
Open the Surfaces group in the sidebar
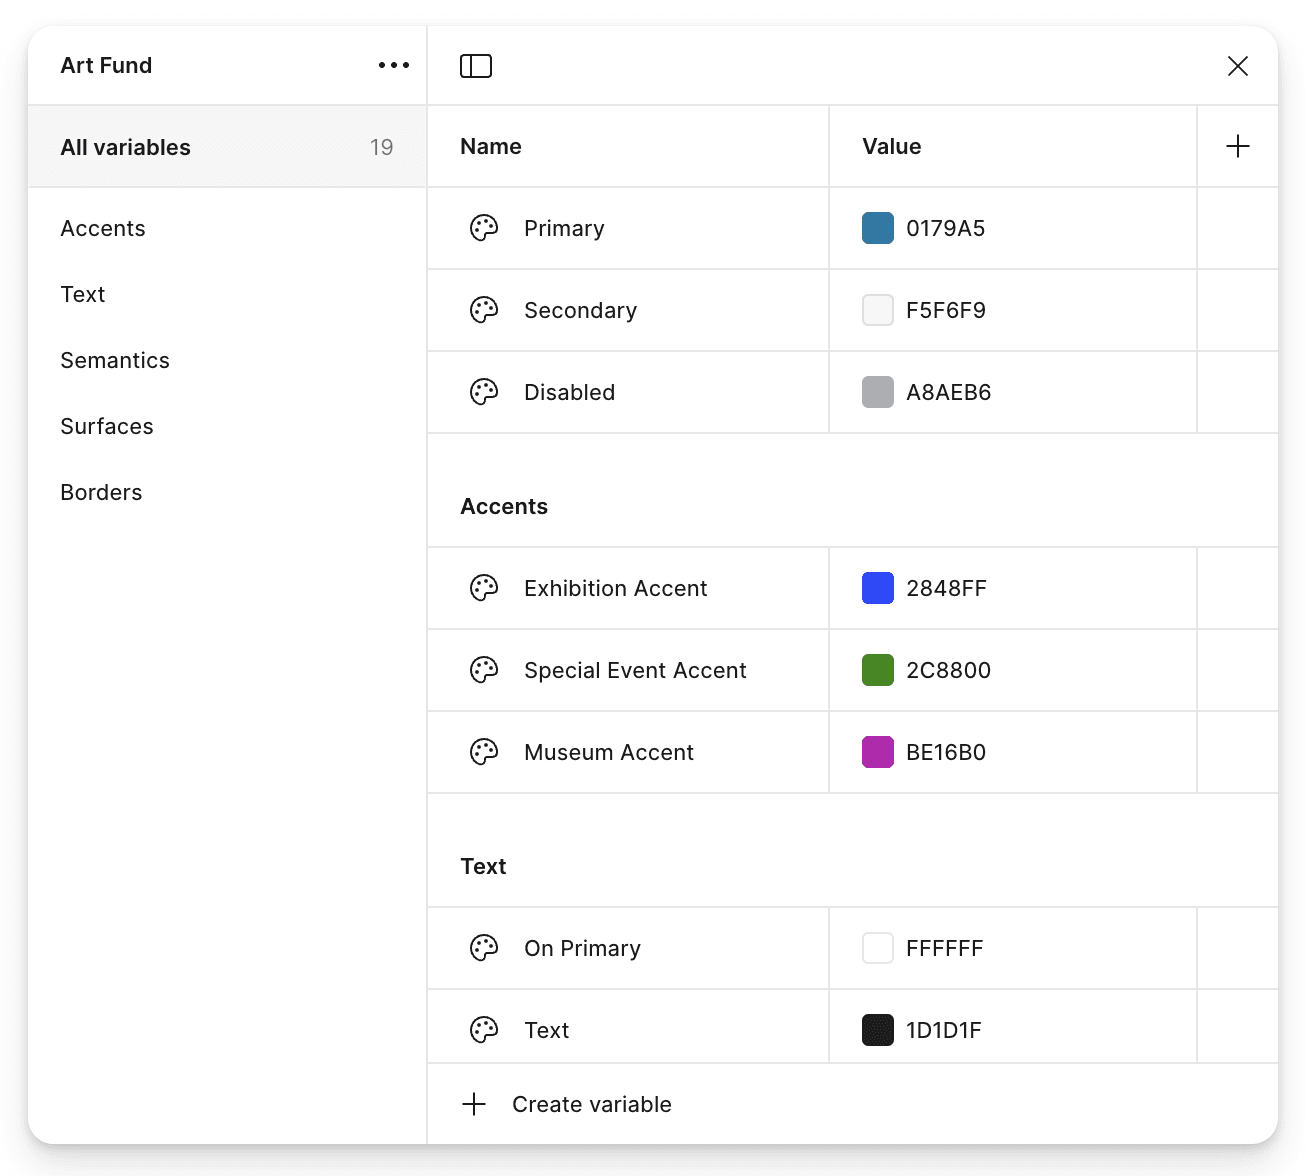[107, 426]
